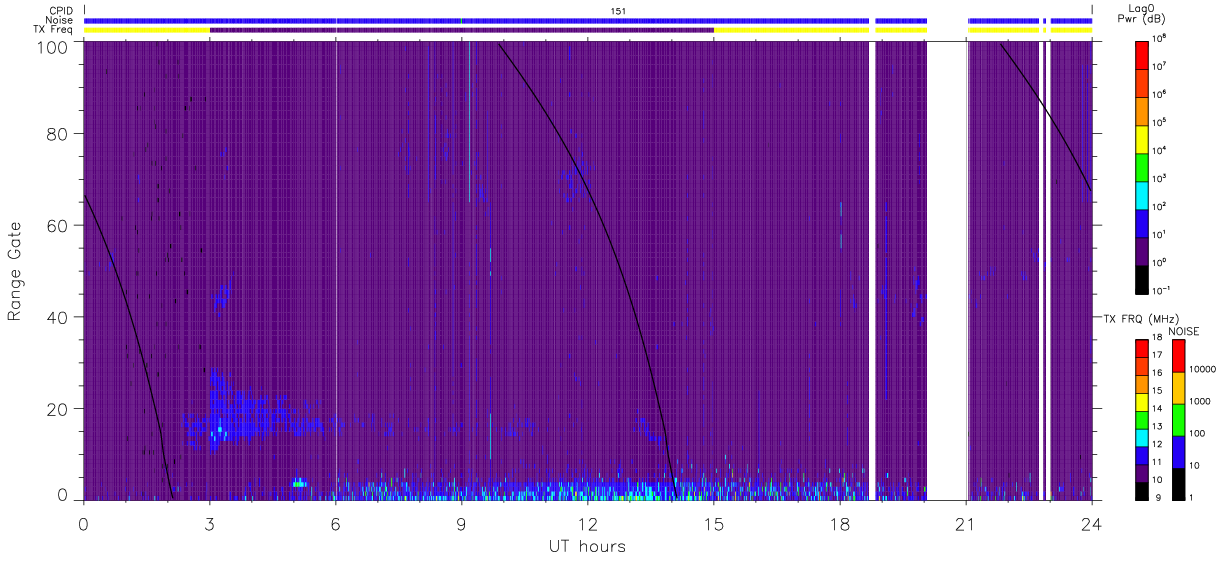Click the yellow TX Freq bar segment before hour 3
Viewport: 1228px width, 567px height.
[147, 30]
